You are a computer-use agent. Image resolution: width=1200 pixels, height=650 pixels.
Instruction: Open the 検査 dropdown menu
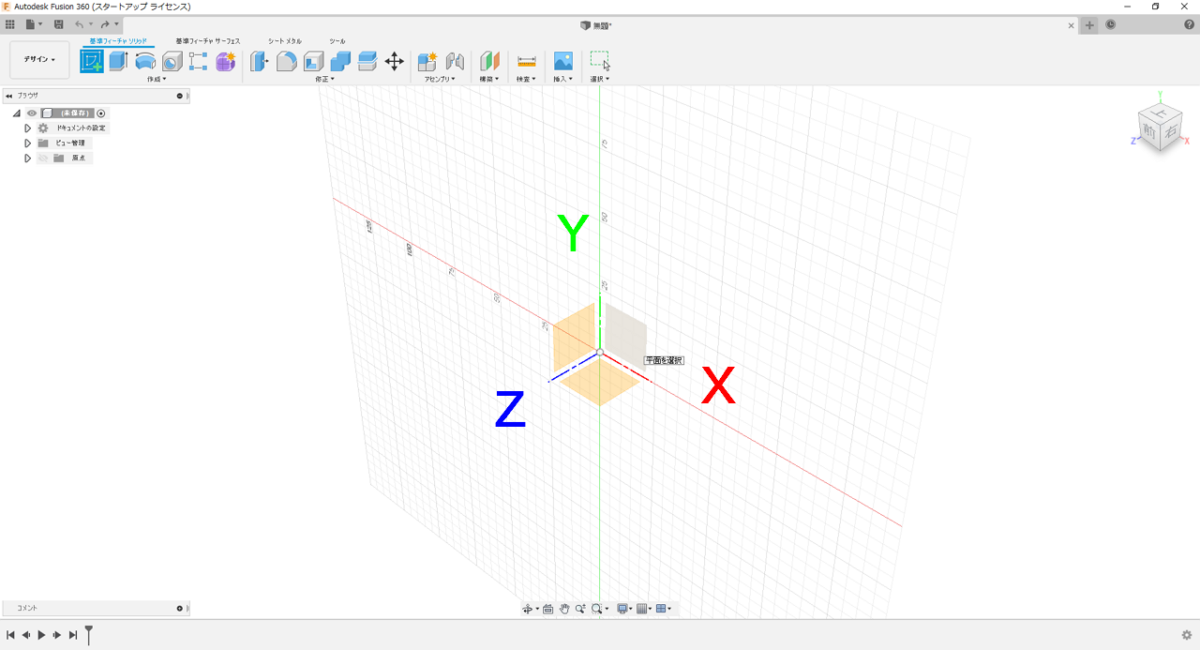point(526,78)
